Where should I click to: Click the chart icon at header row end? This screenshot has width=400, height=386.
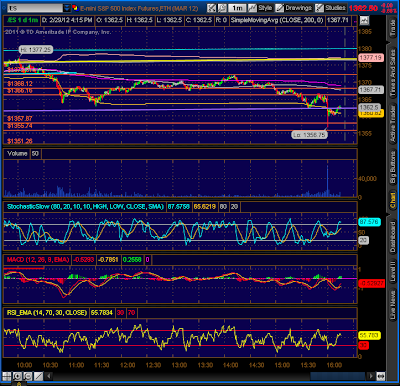[x=364, y=20]
